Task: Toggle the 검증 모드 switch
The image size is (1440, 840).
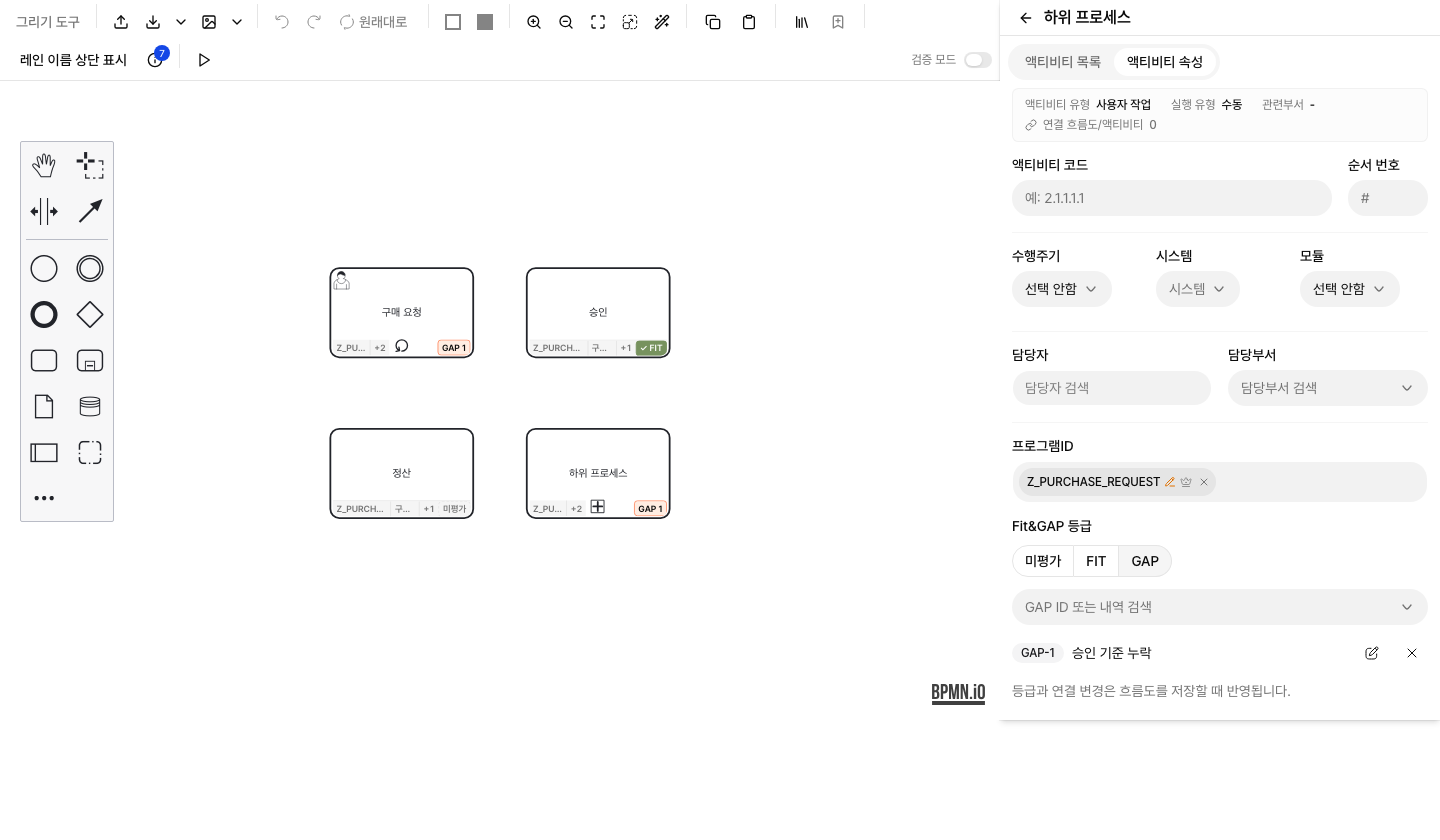Action: (x=978, y=60)
